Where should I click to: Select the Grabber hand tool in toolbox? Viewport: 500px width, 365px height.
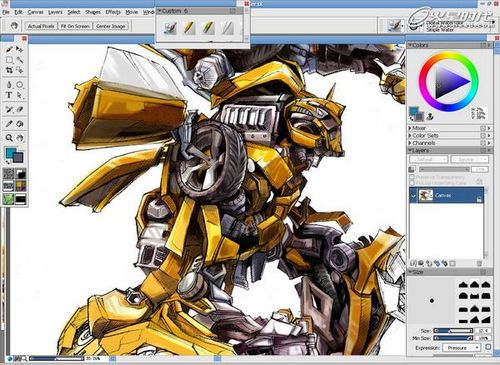point(20,138)
